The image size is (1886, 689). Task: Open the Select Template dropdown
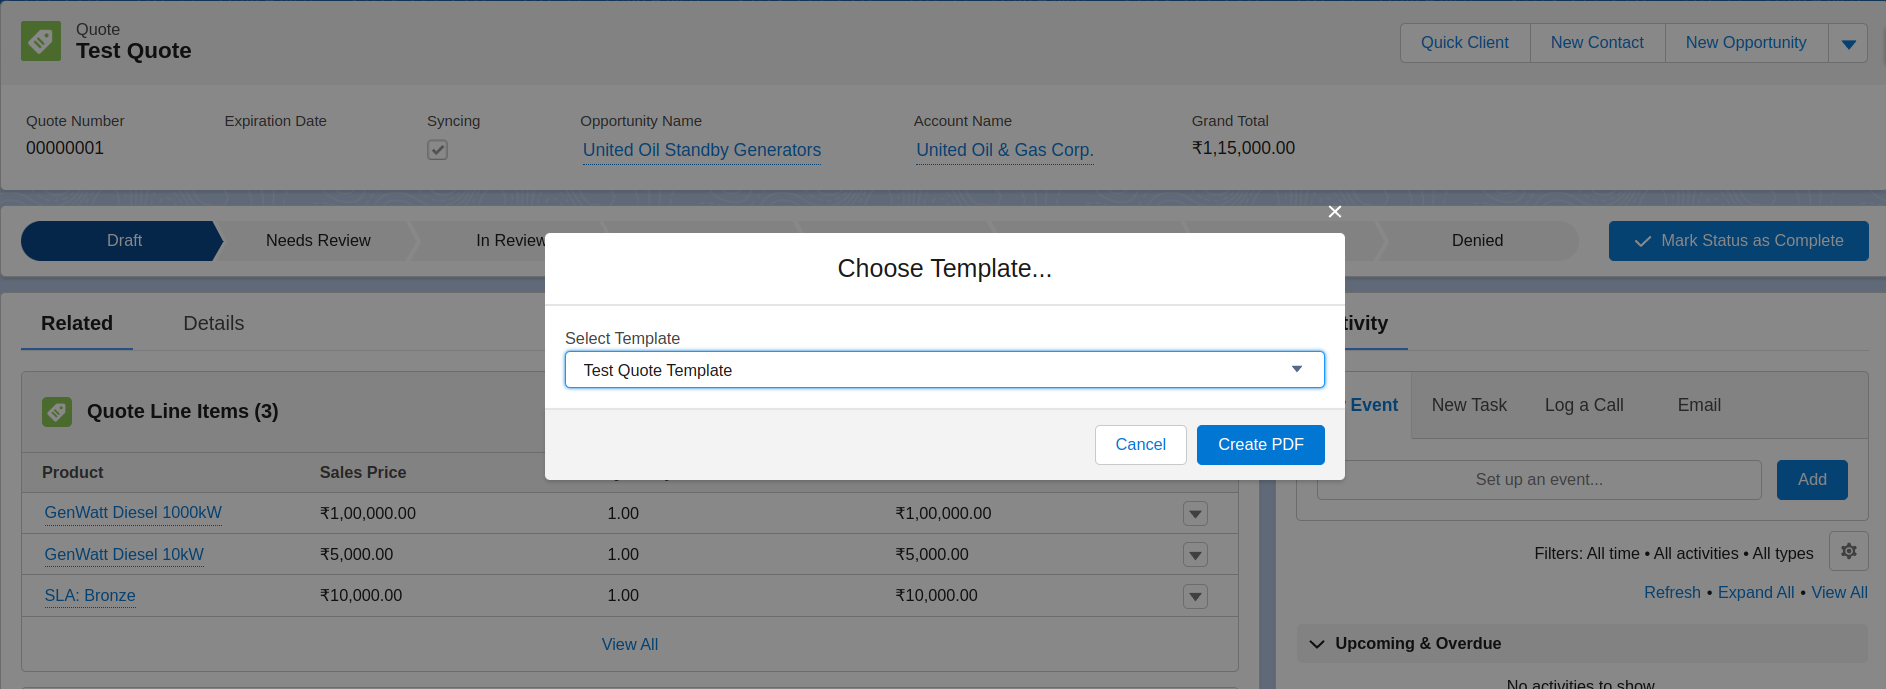(944, 370)
